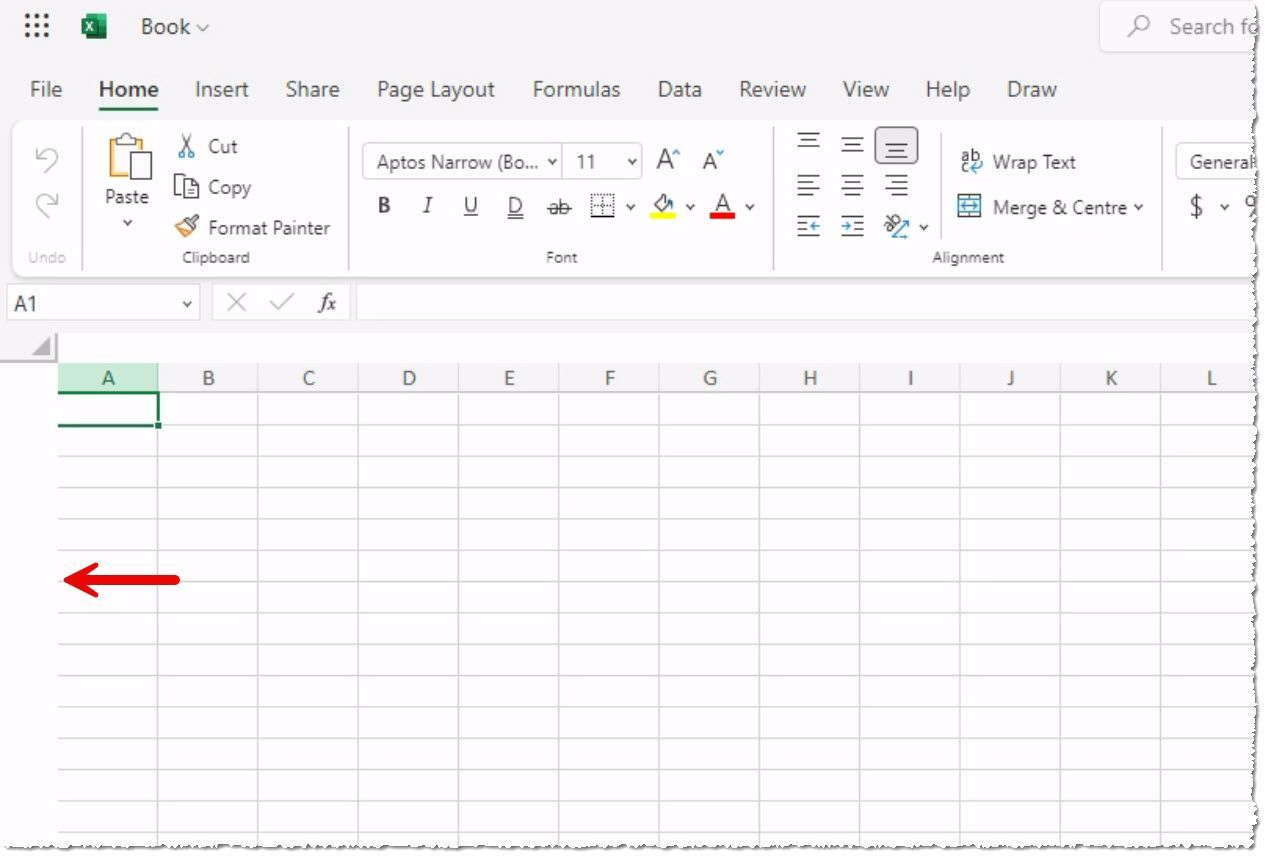
Task: Click the Align Left icon
Action: [x=808, y=185]
